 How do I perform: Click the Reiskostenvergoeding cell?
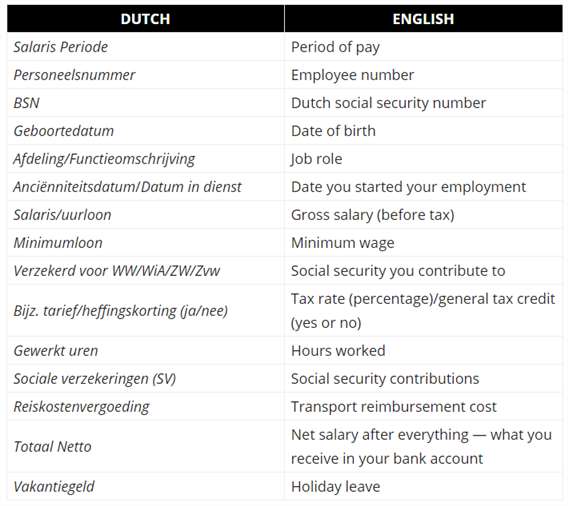(146, 407)
